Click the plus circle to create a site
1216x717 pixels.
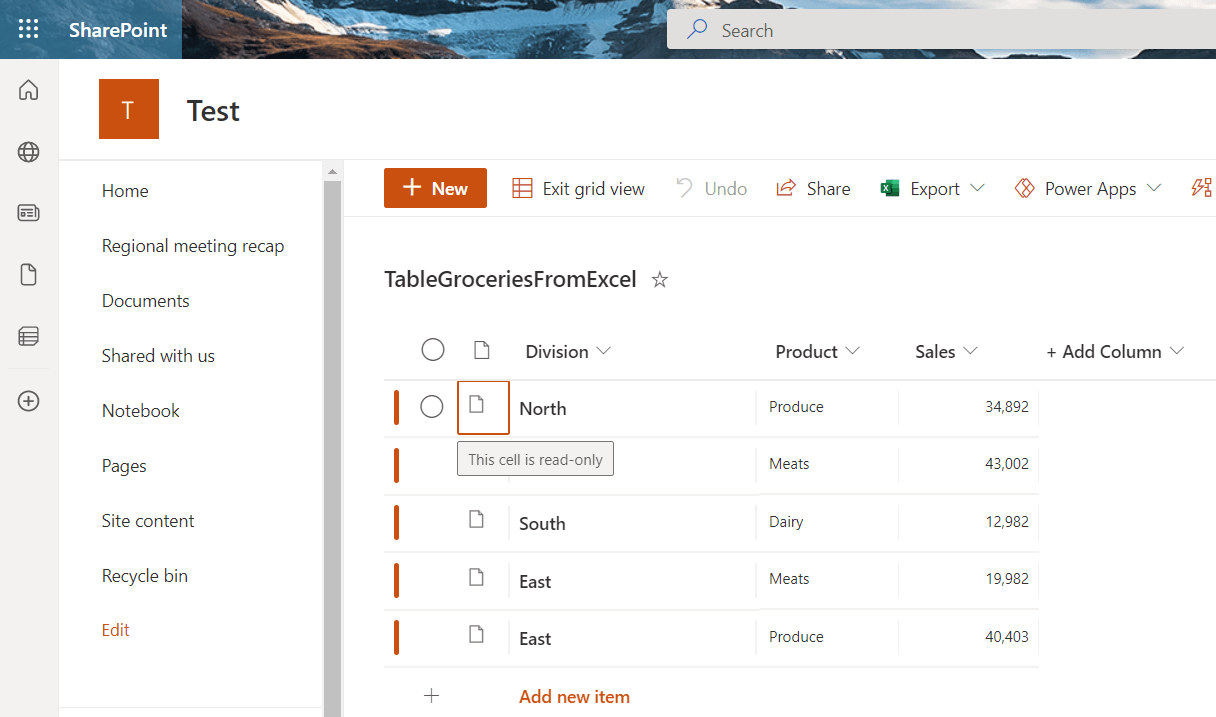pos(28,400)
